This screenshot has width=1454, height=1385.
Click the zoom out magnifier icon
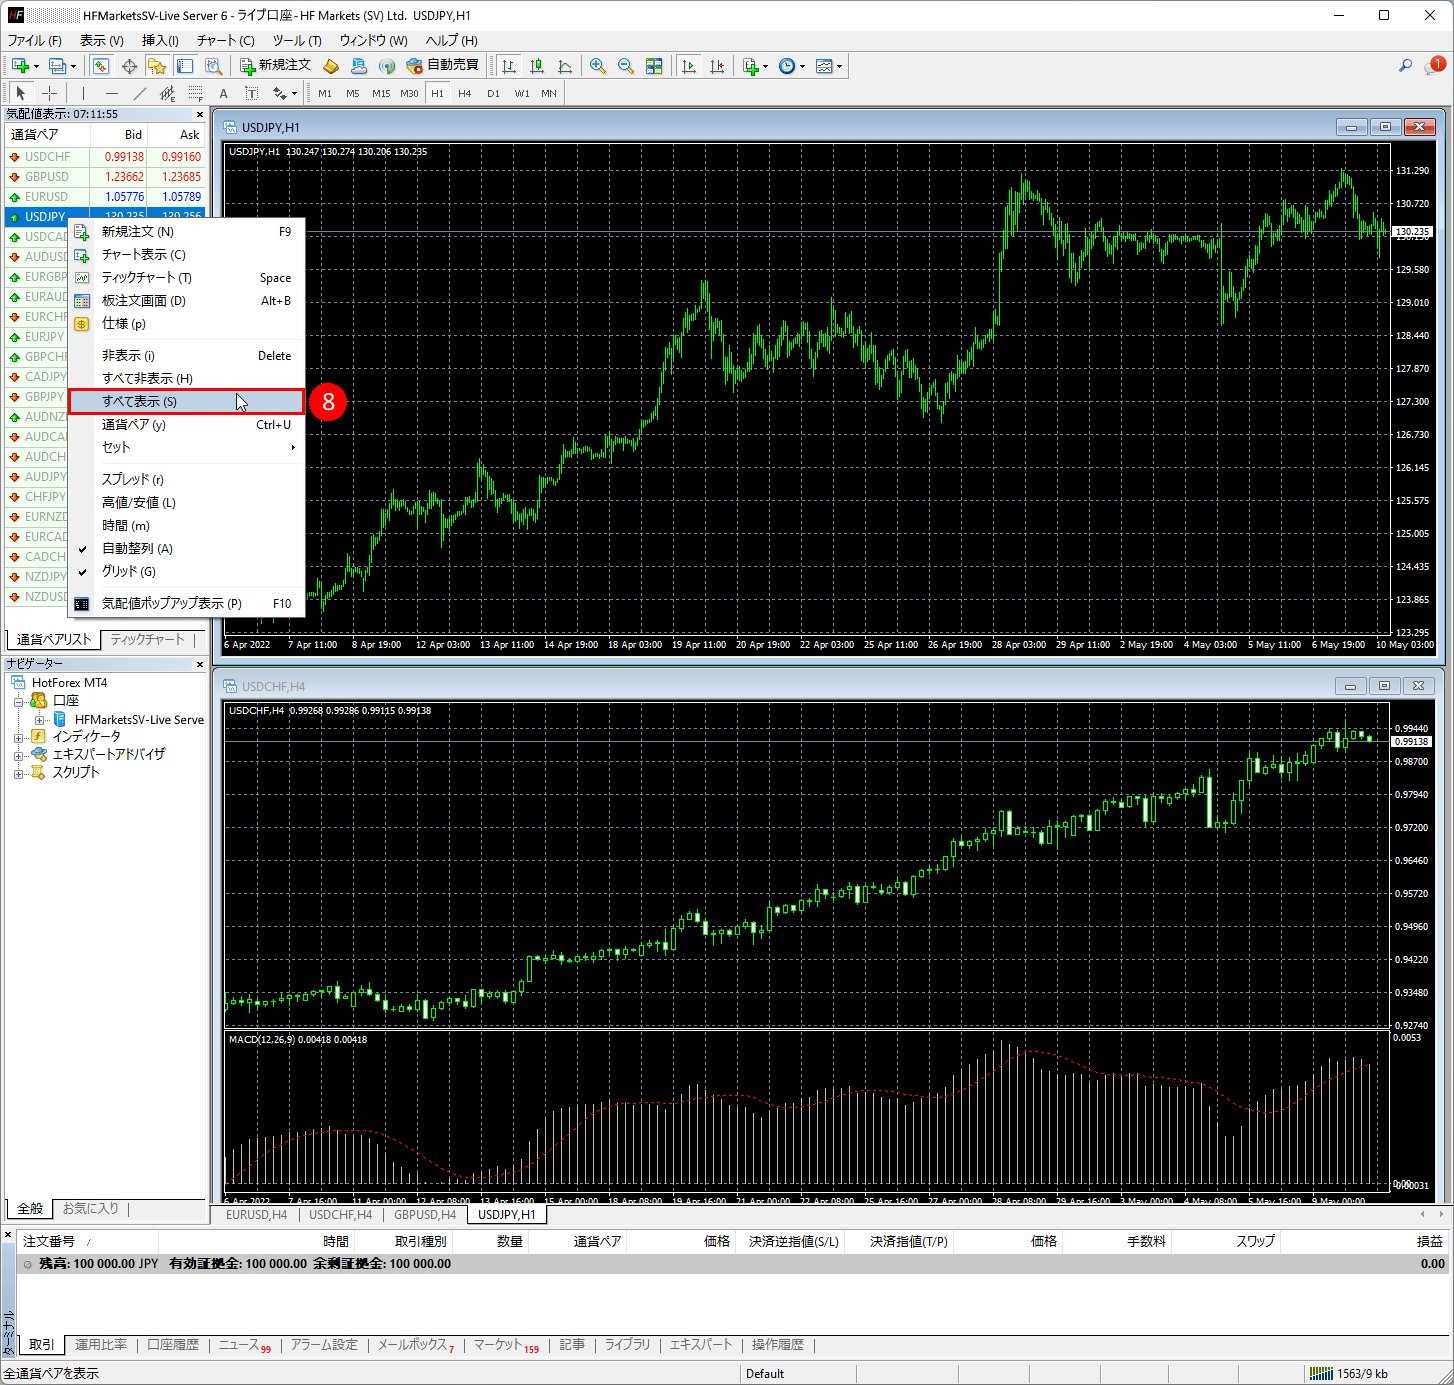[626, 66]
